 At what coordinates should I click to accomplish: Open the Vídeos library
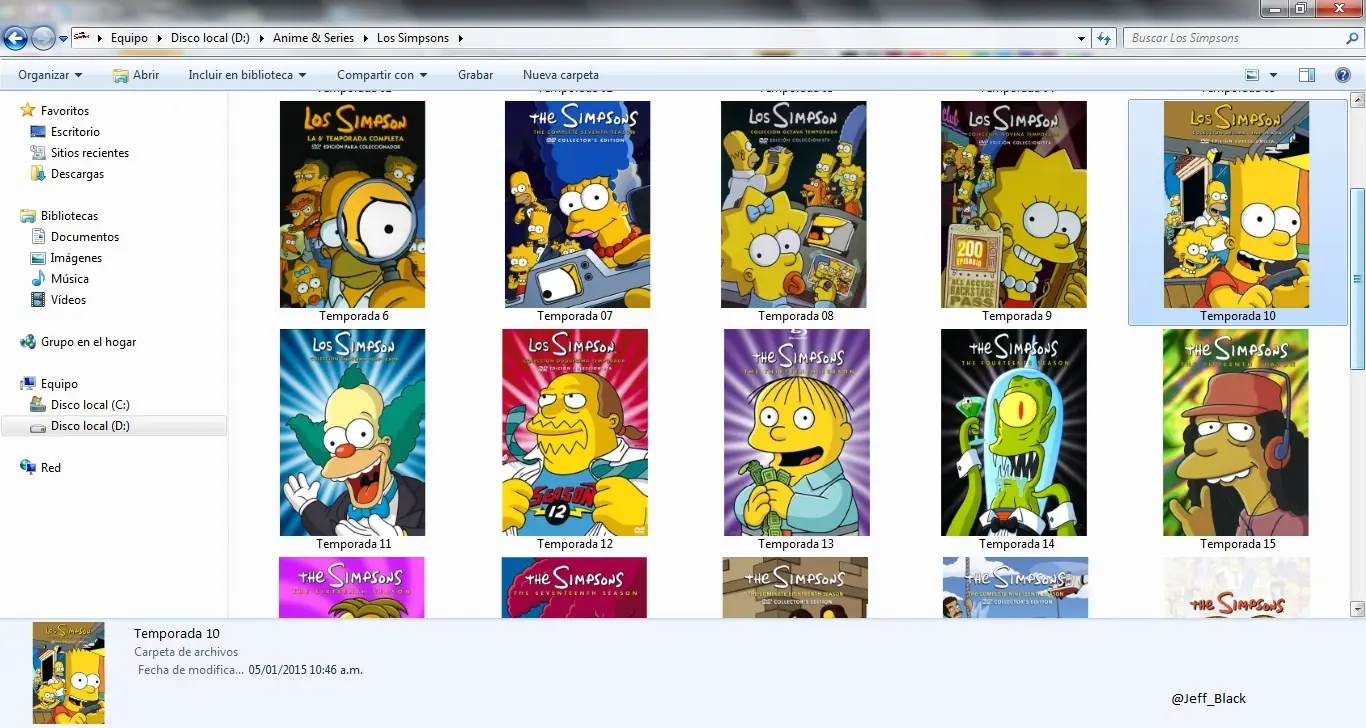click(69, 300)
